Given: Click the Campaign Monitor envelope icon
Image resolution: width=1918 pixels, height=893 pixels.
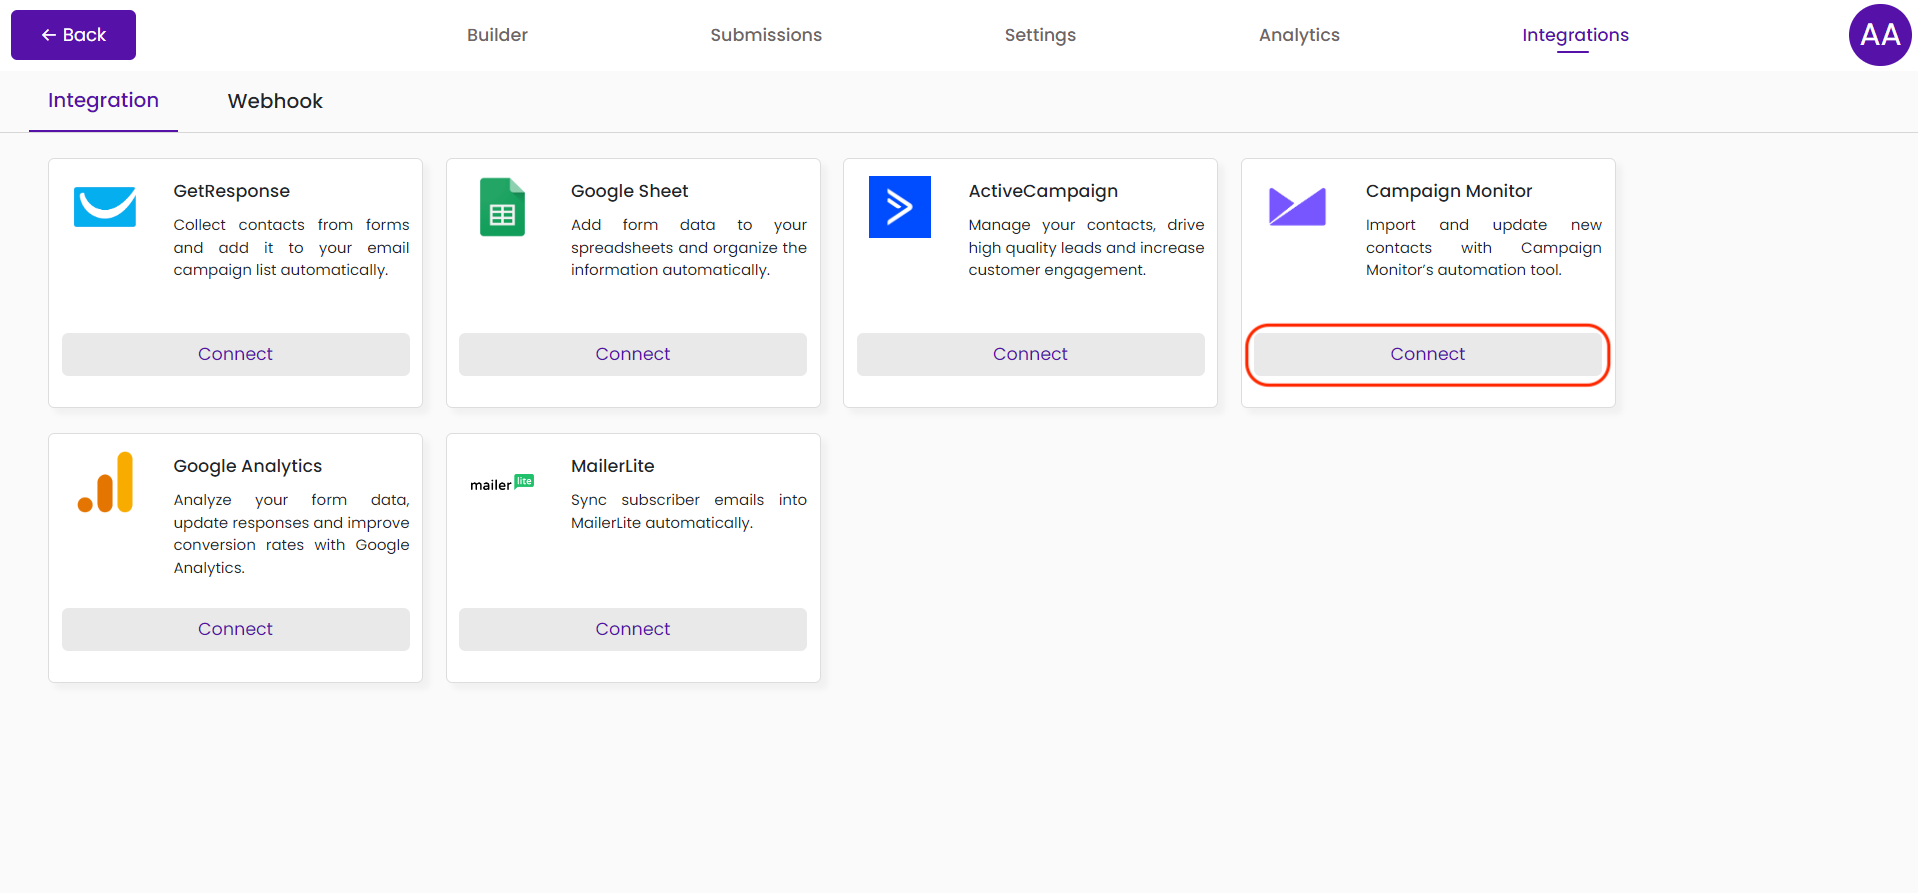Looking at the screenshot, I should (x=1297, y=207).
